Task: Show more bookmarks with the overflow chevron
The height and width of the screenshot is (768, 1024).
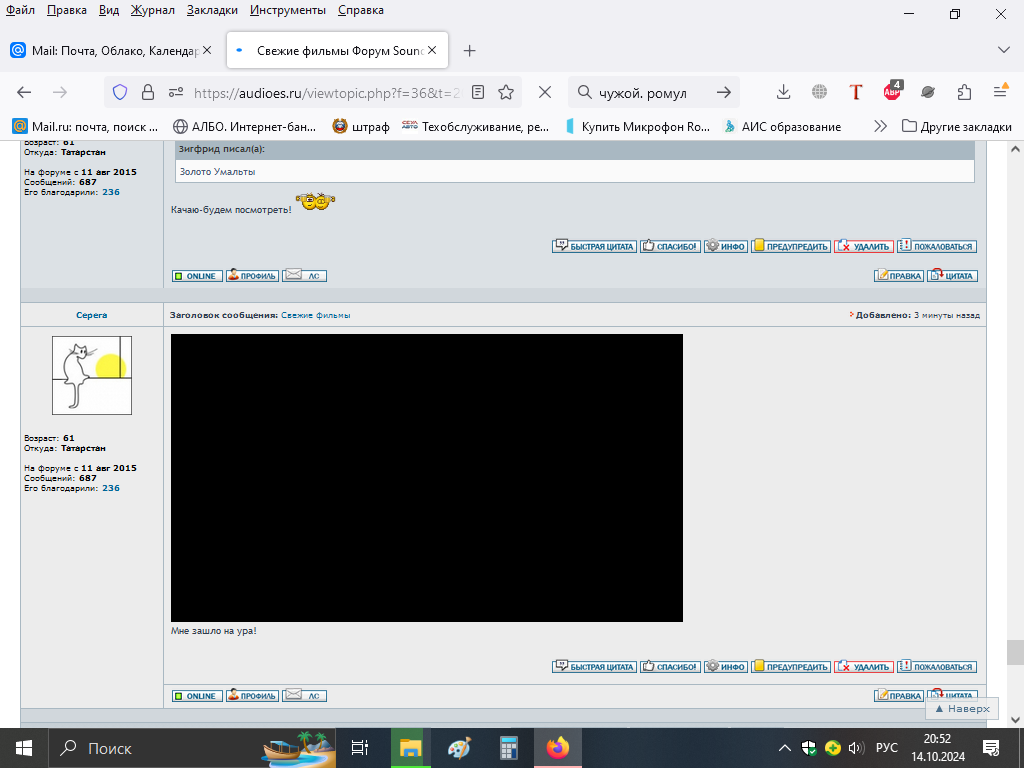Action: (880, 127)
